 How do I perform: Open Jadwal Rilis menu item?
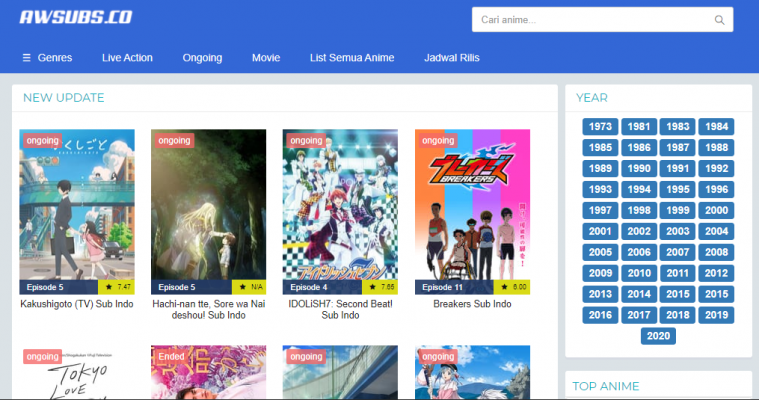452,58
